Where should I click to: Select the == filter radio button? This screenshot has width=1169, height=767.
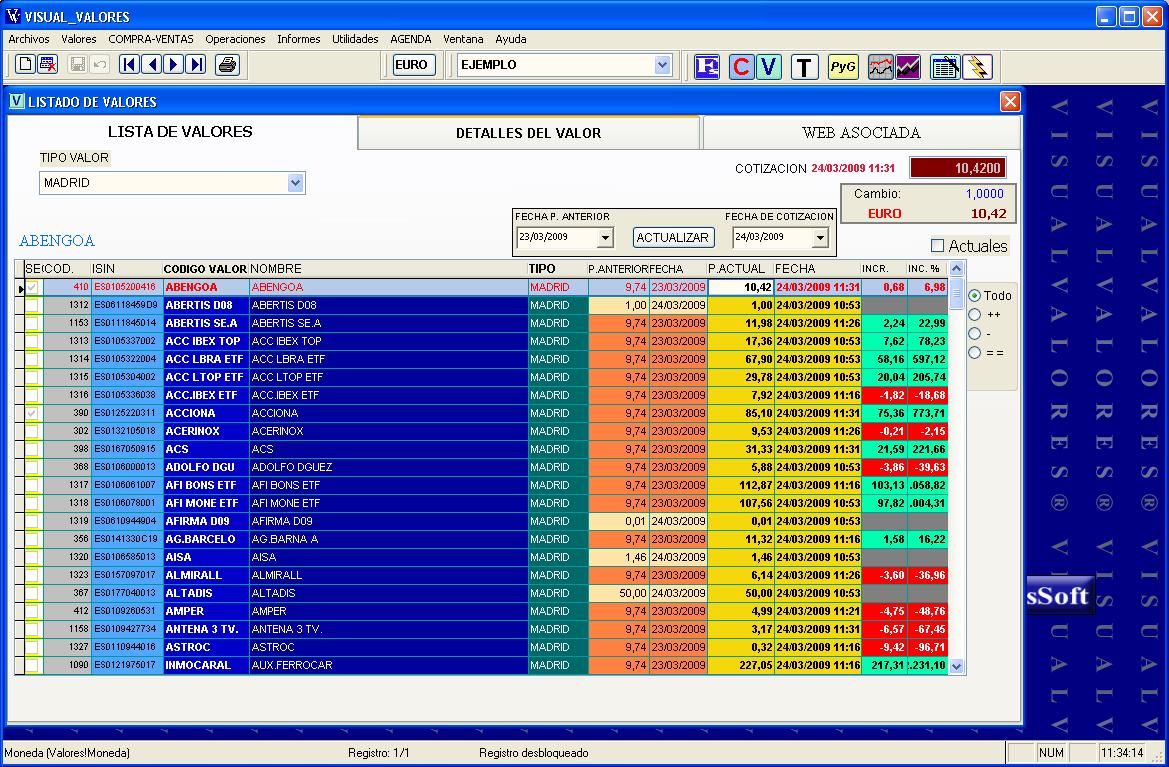[974, 353]
